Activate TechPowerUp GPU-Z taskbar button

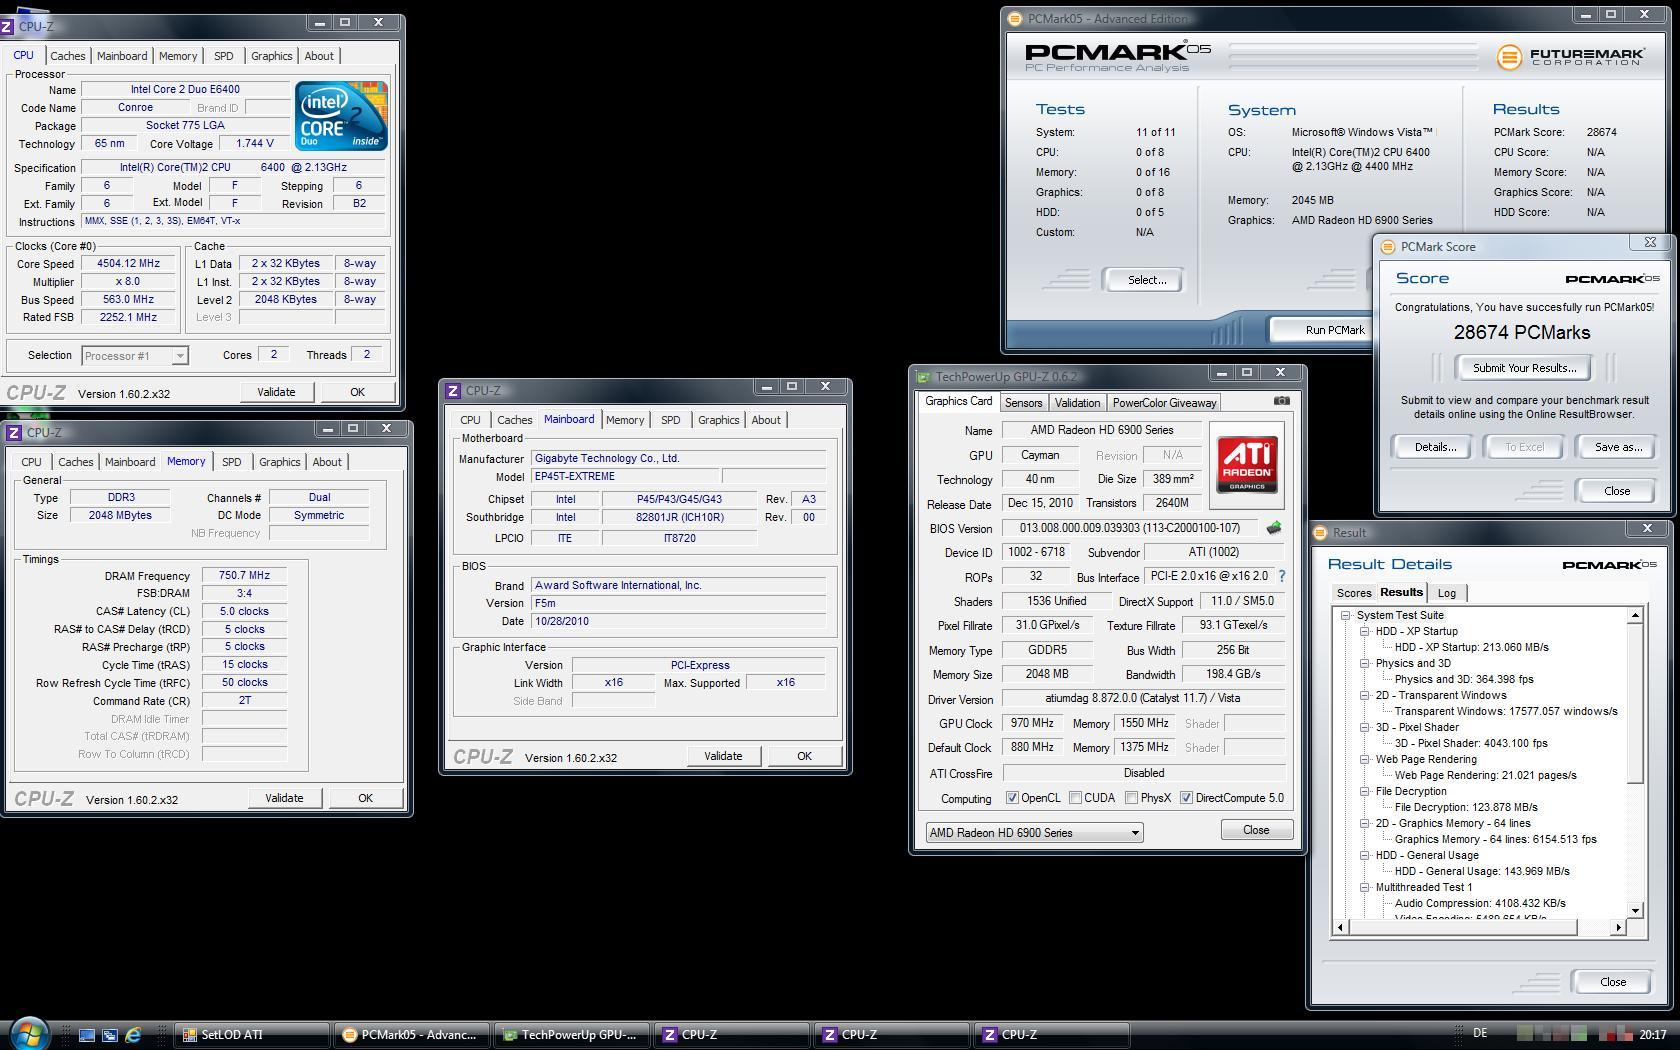tap(572, 1035)
